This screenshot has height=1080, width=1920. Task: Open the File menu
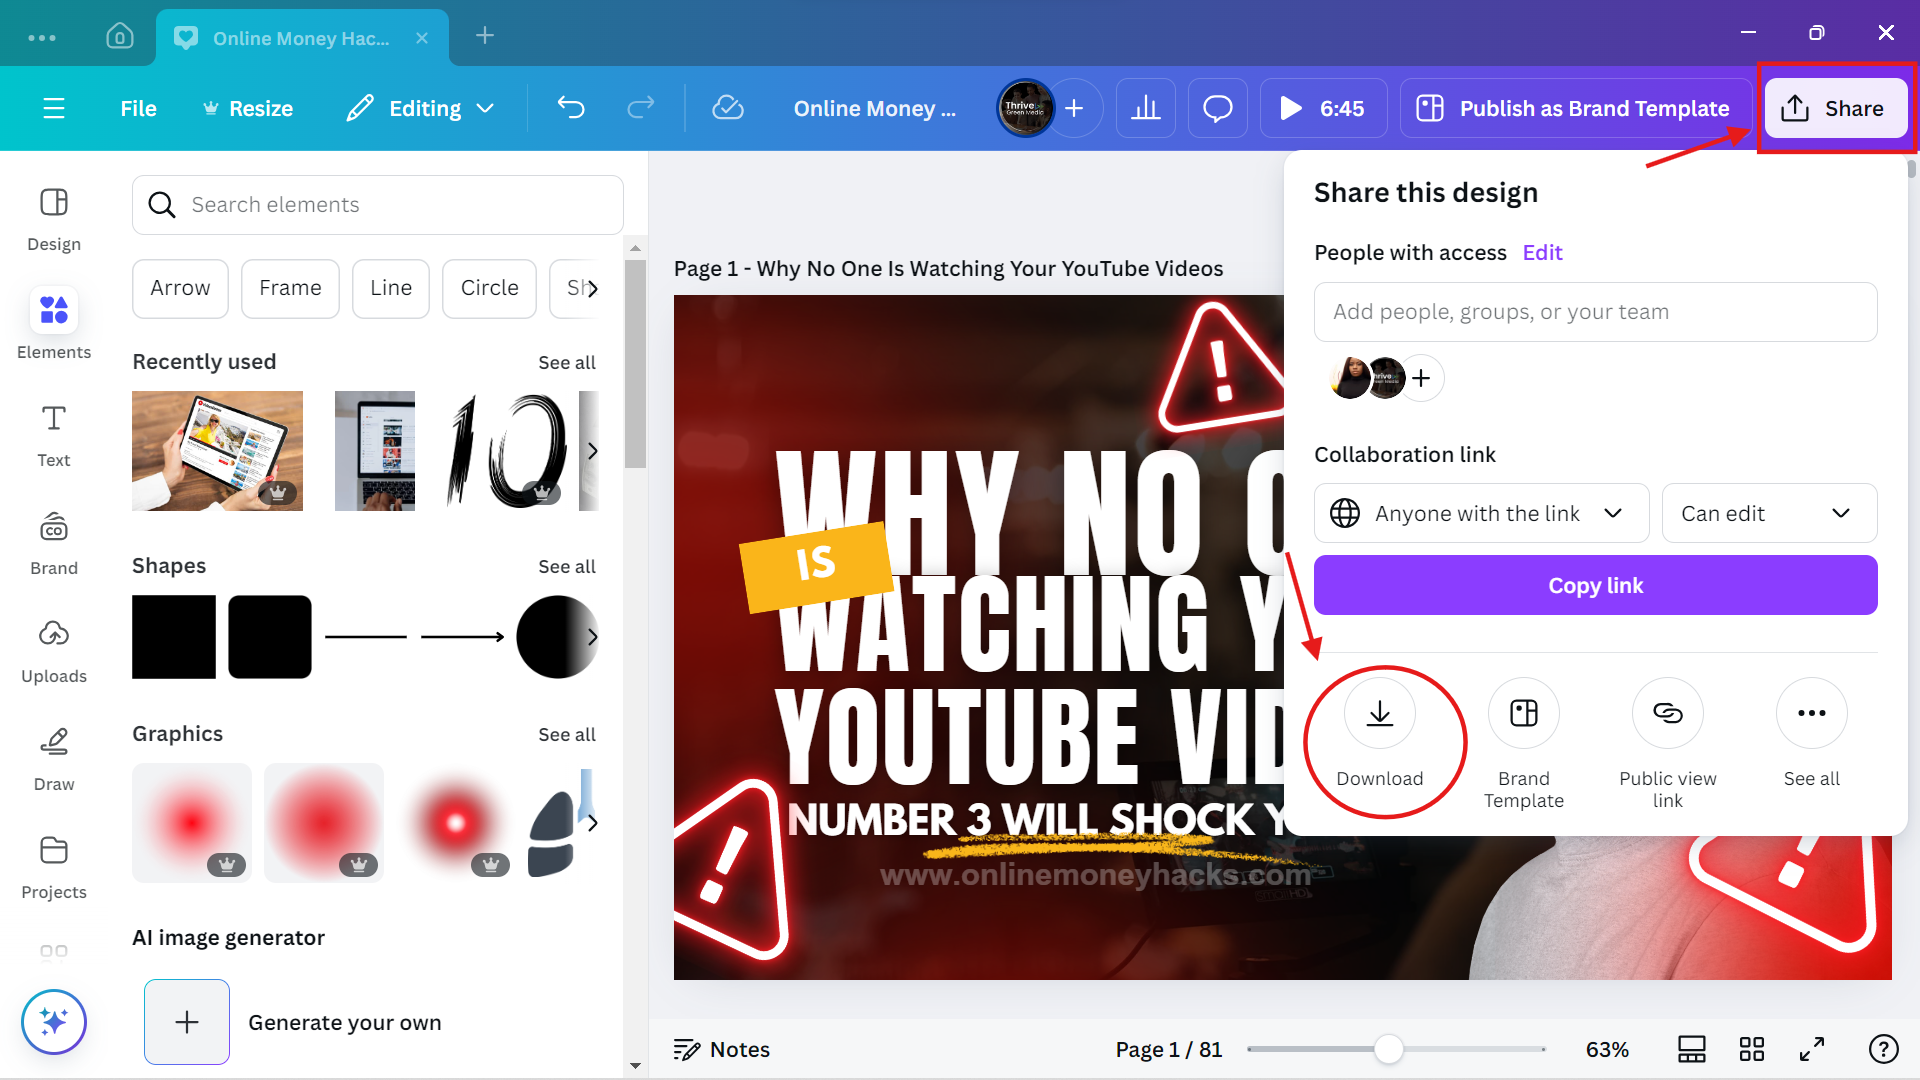138,108
